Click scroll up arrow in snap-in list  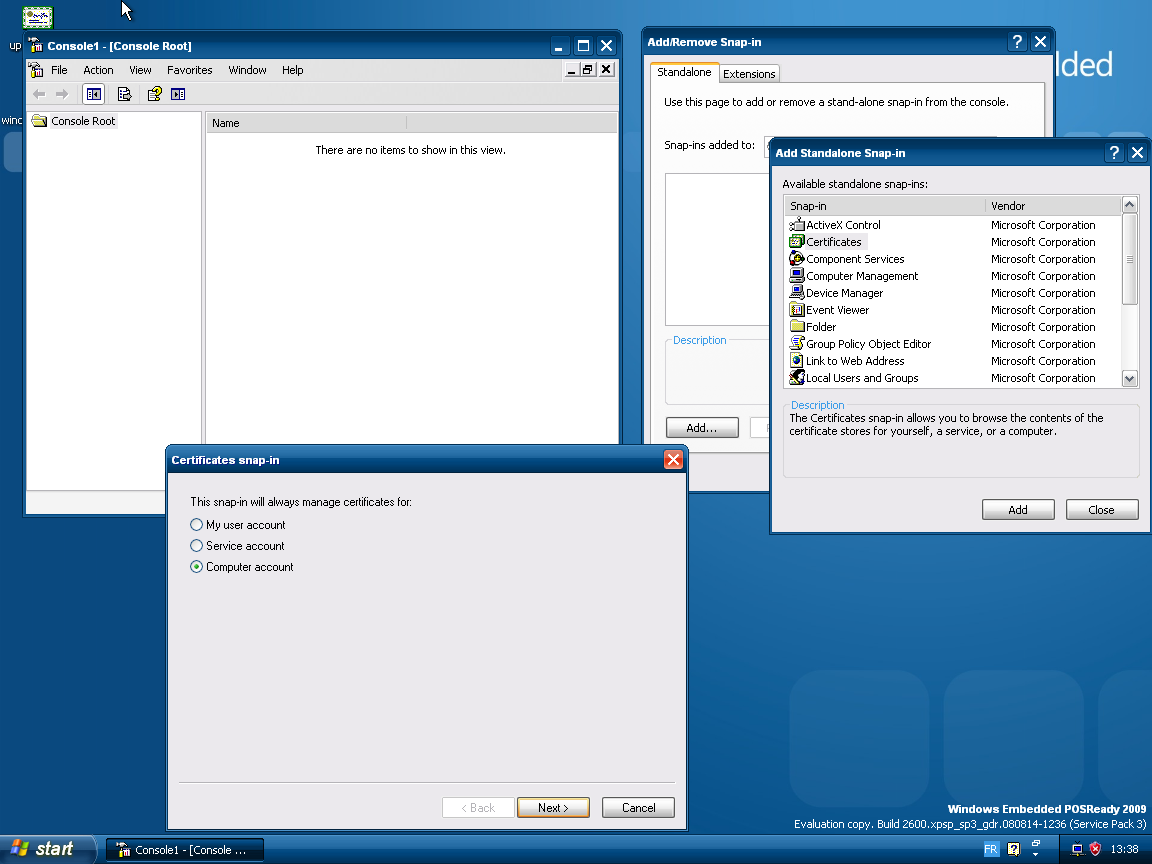pyautogui.click(x=1129, y=204)
